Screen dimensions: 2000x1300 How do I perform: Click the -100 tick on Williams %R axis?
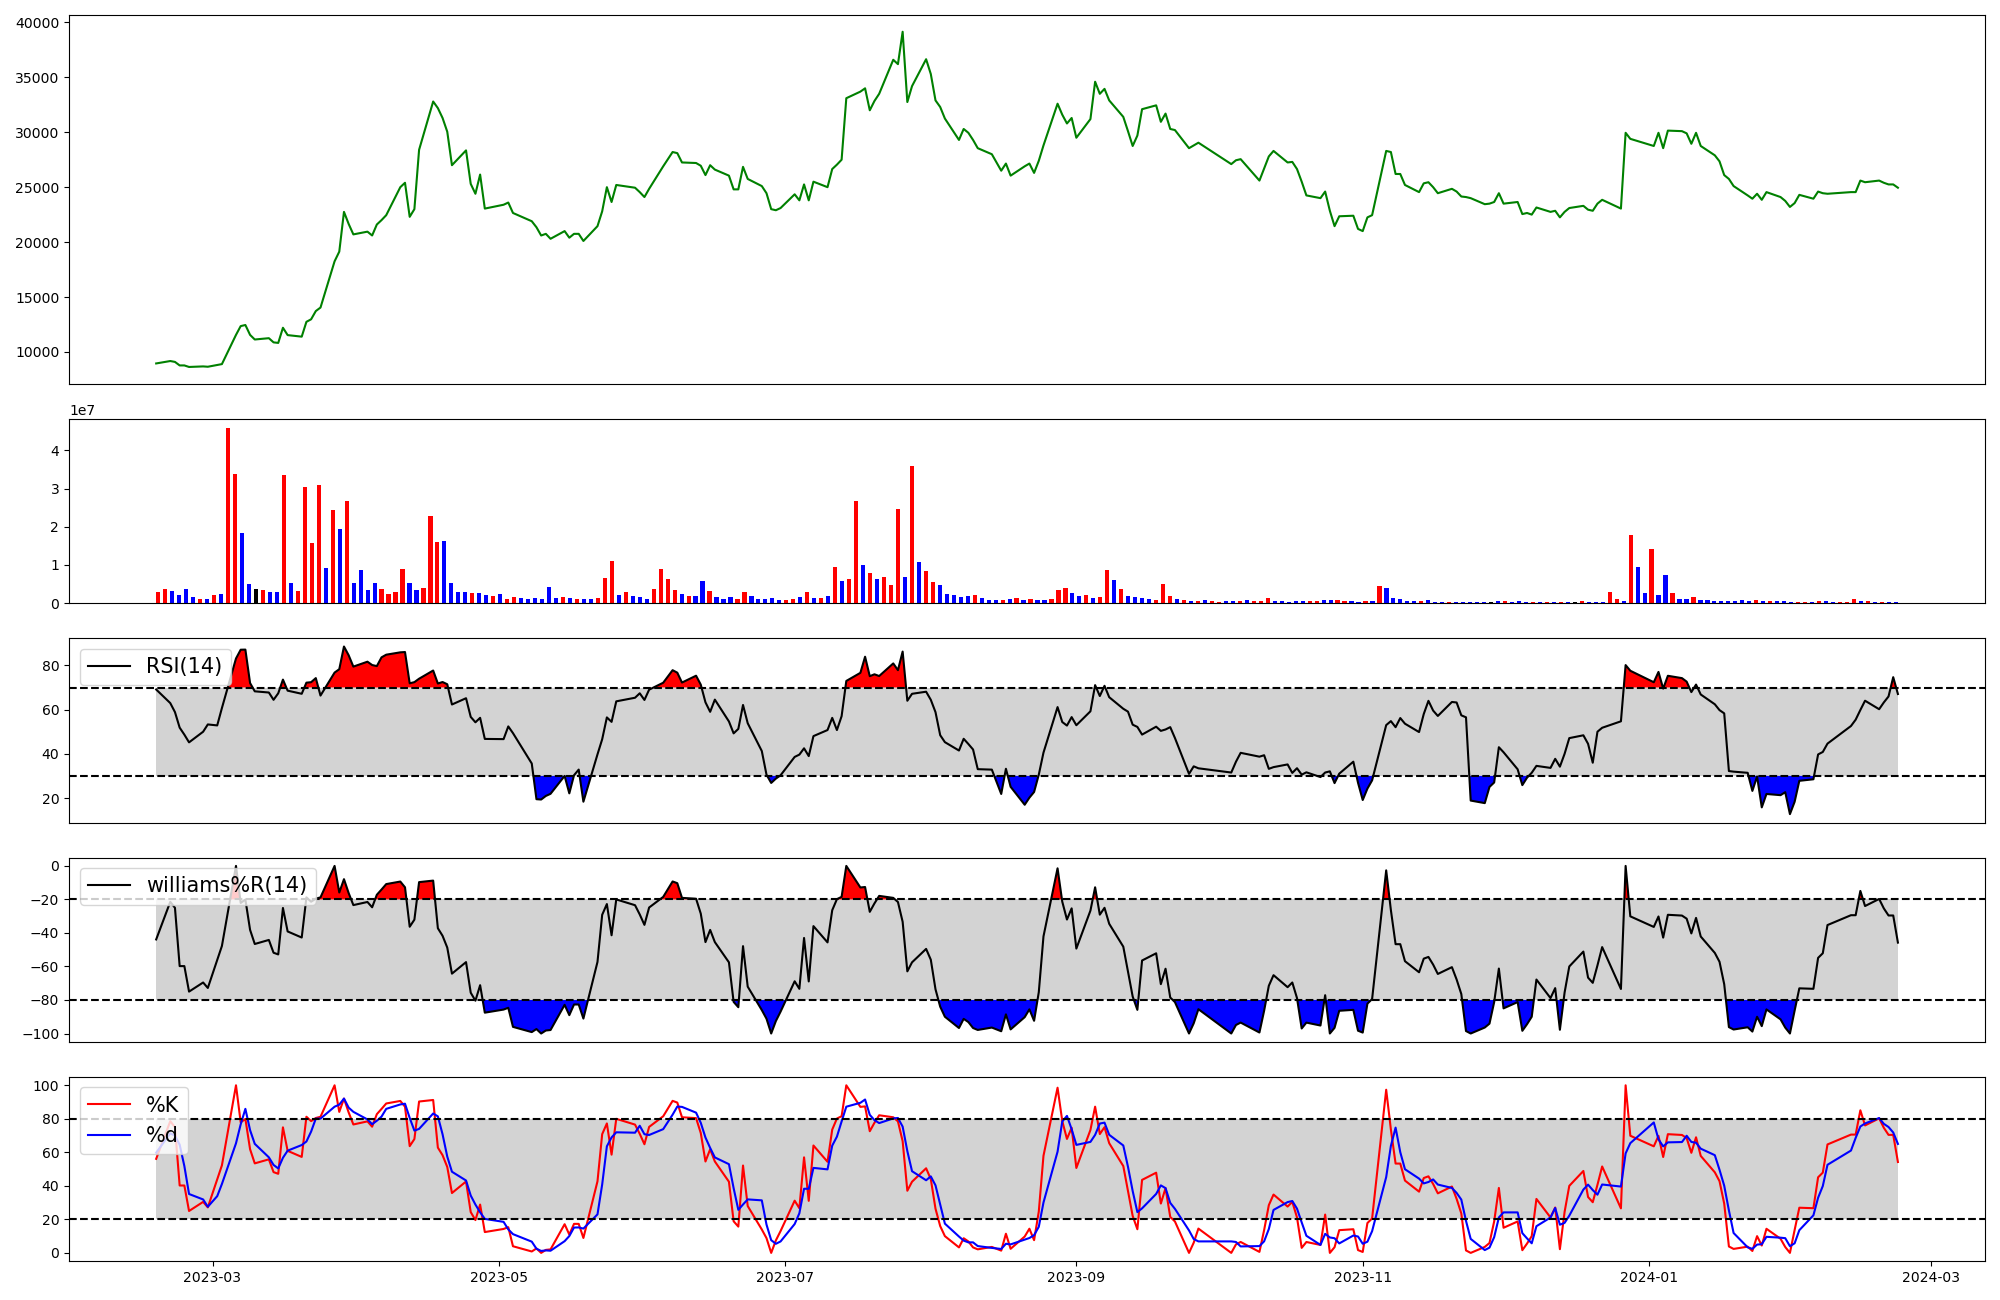pyautogui.click(x=42, y=1034)
